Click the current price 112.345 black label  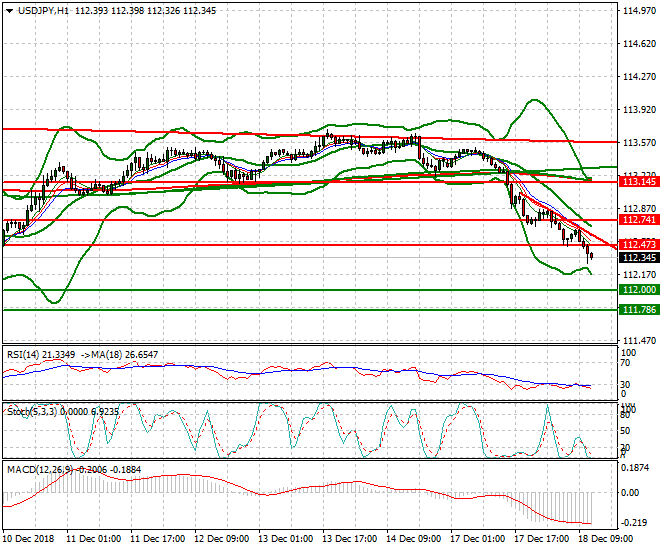[639, 258]
